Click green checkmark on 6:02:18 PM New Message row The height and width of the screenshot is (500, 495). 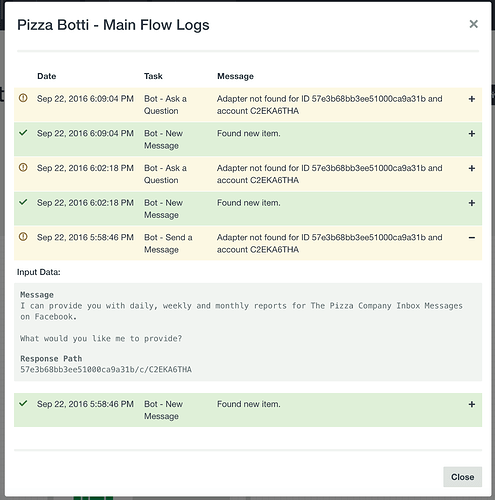click(x=23, y=202)
